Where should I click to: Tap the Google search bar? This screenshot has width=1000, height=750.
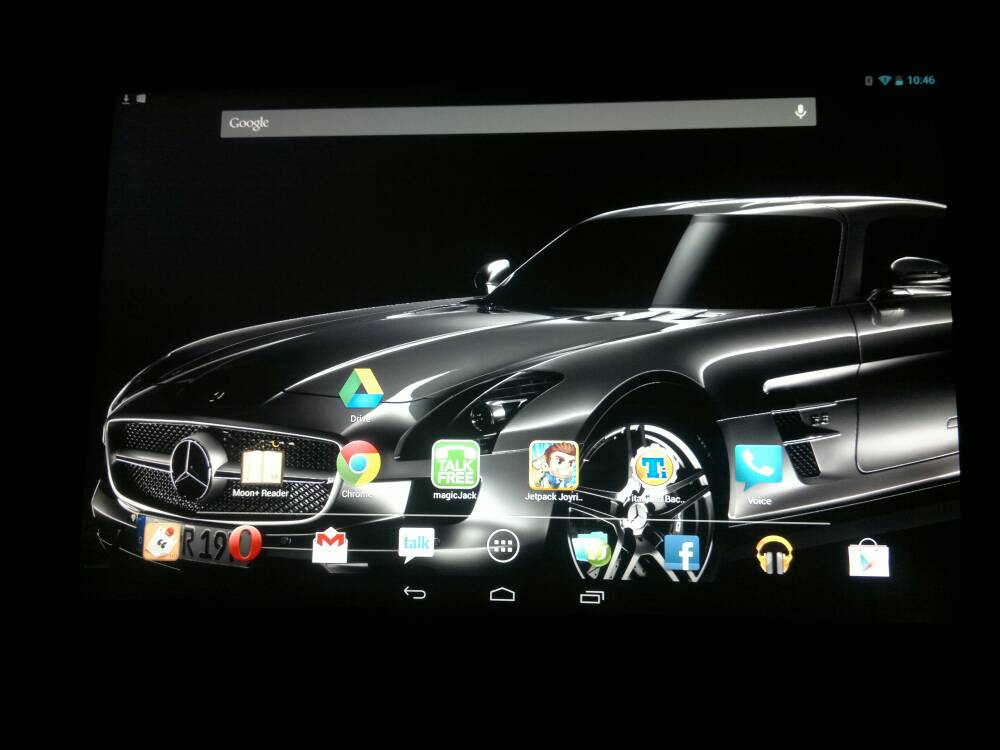click(x=518, y=117)
